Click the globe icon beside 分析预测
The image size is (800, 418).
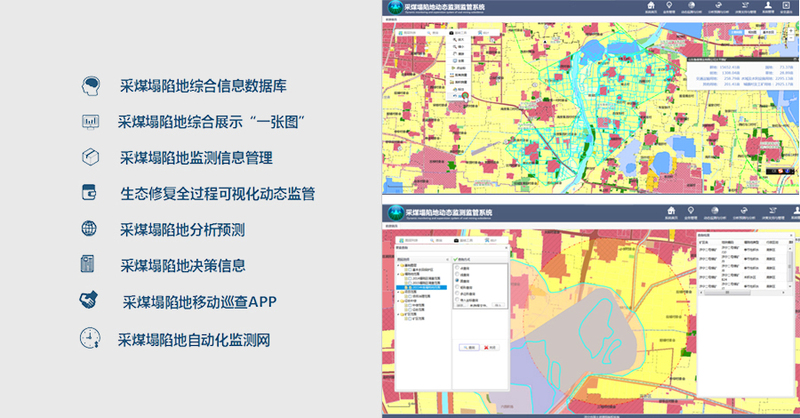[x=90, y=229]
